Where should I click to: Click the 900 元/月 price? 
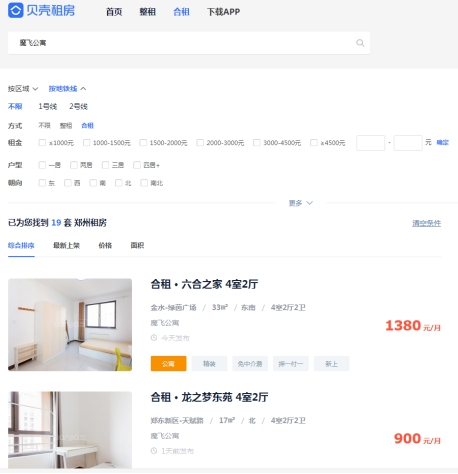tap(417, 439)
